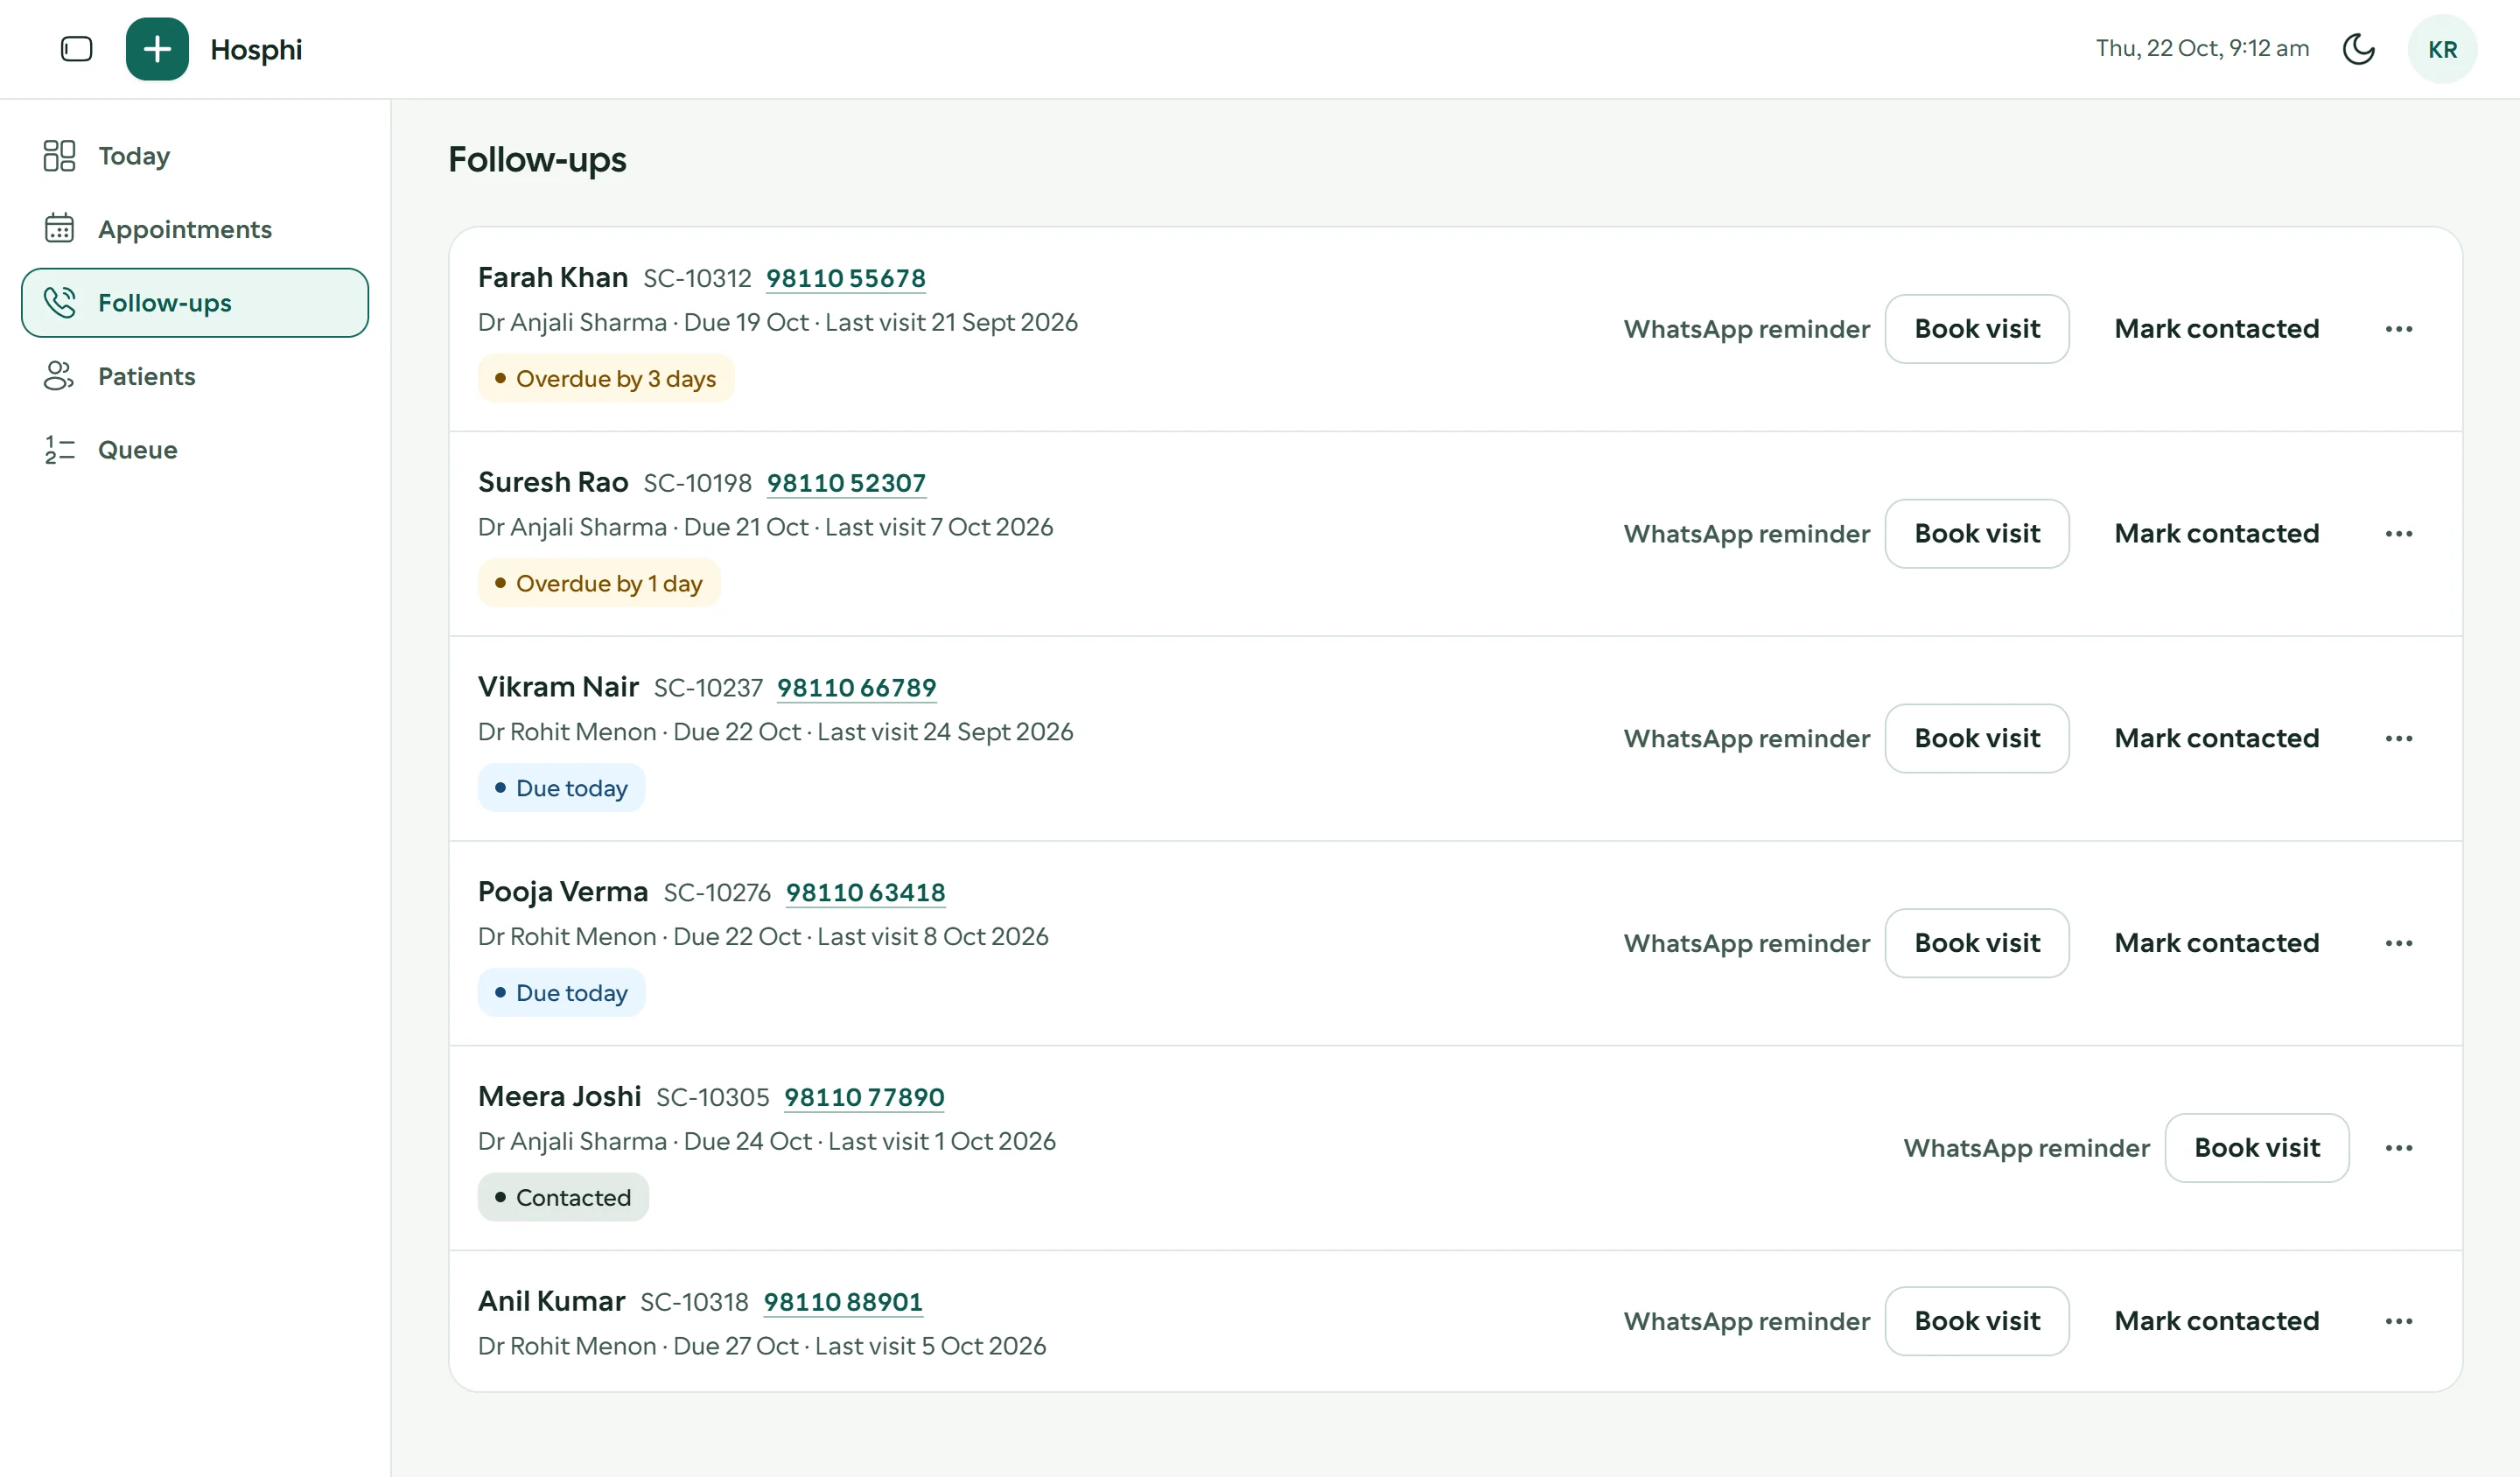The height and width of the screenshot is (1477, 2520).
Task: Click phone link 98110 63418
Action: (x=865, y=893)
